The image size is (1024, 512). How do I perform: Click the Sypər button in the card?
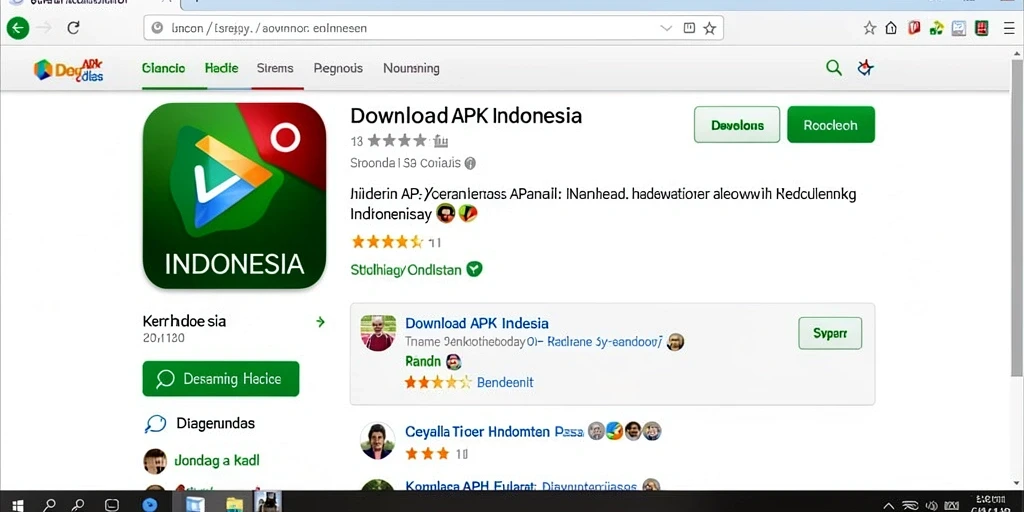[830, 333]
